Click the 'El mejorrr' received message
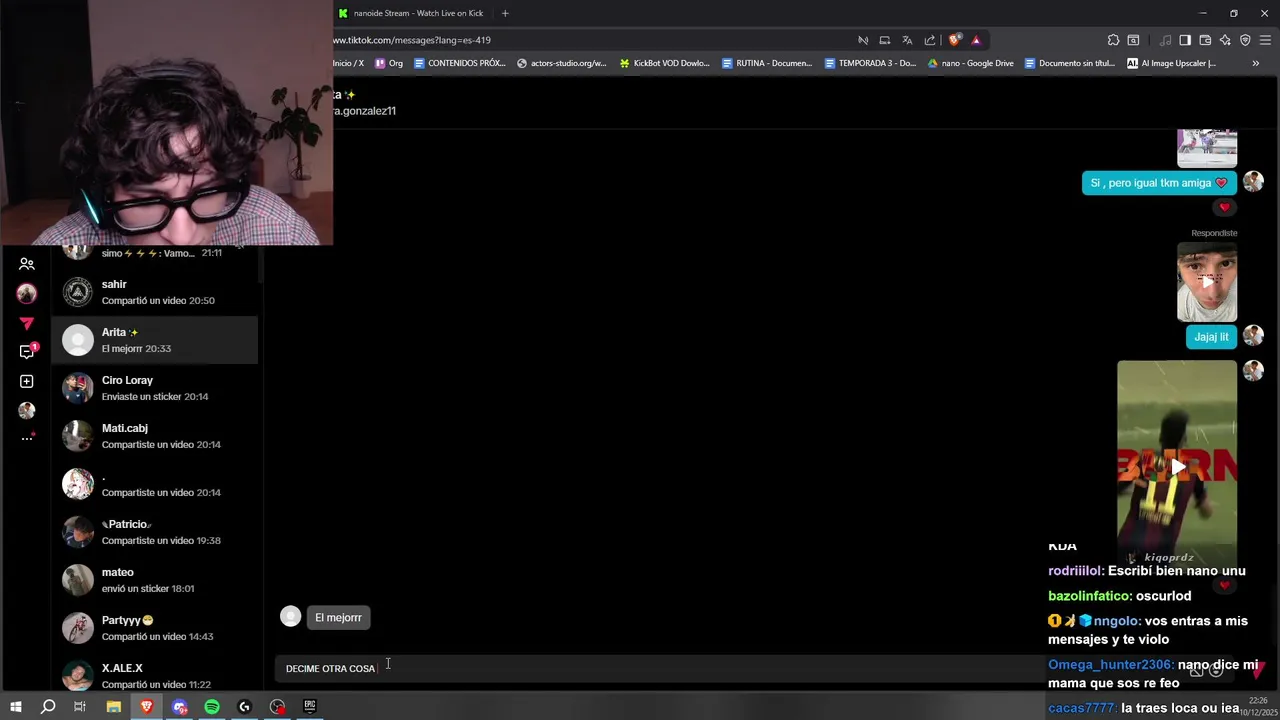The width and height of the screenshot is (1280, 720). point(338,617)
